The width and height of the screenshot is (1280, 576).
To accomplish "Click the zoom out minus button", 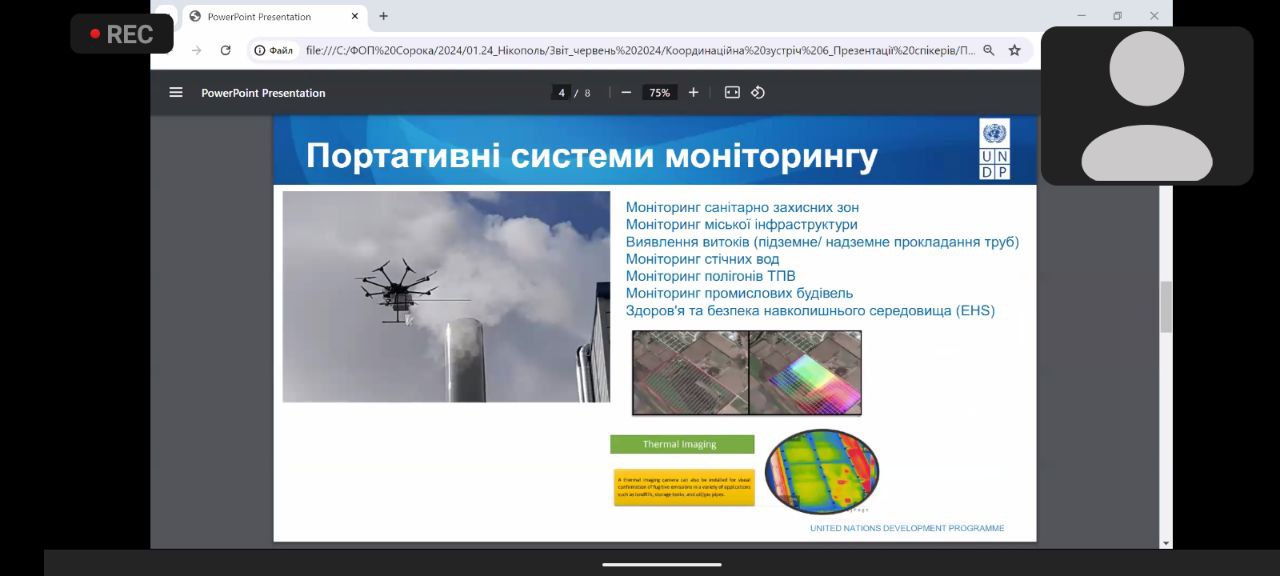I will [626, 92].
